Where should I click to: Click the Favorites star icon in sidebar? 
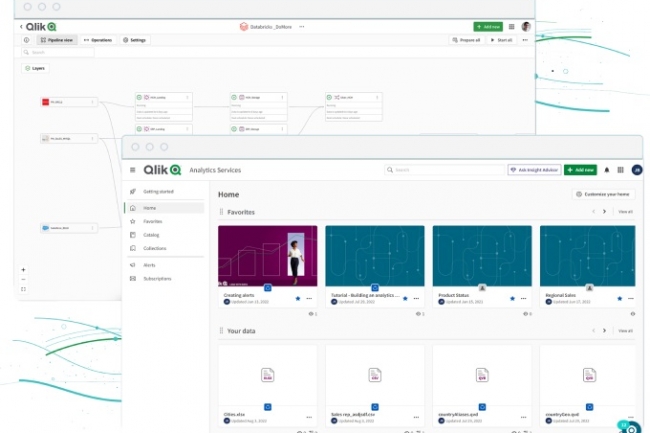(x=133, y=221)
